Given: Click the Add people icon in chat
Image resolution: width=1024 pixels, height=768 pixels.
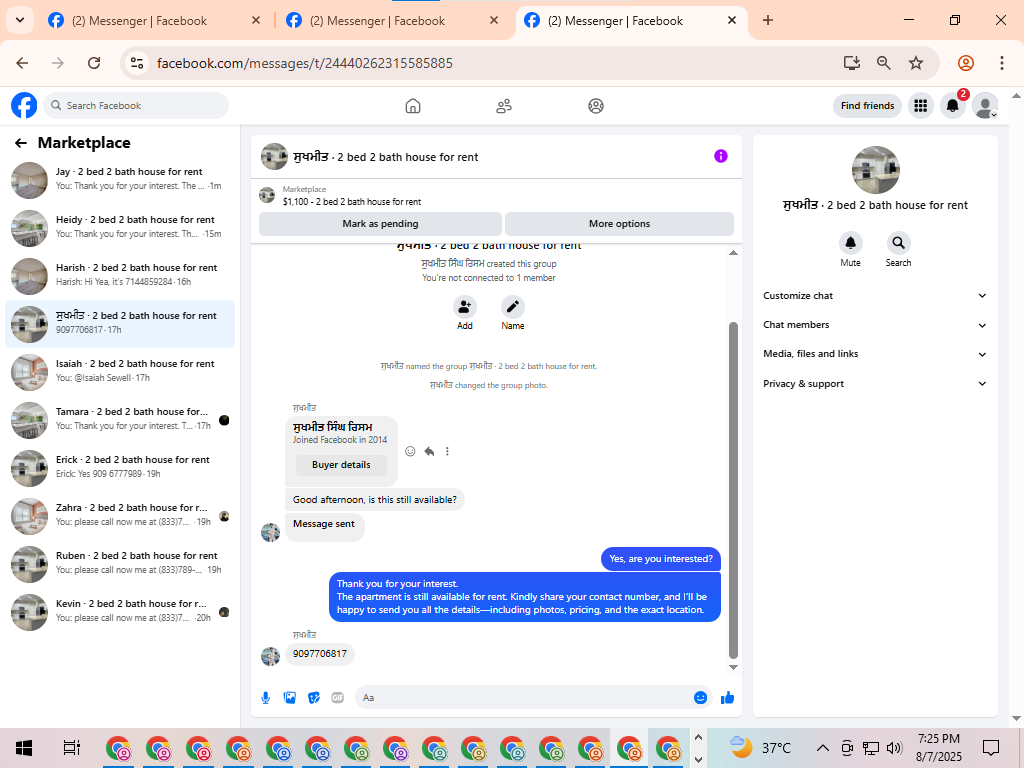Looking at the screenshot, I should (464, 307).
